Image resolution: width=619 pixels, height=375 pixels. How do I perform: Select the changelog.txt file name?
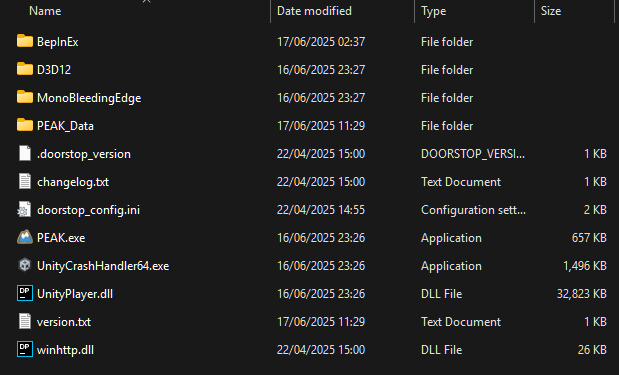click(73, 182)
